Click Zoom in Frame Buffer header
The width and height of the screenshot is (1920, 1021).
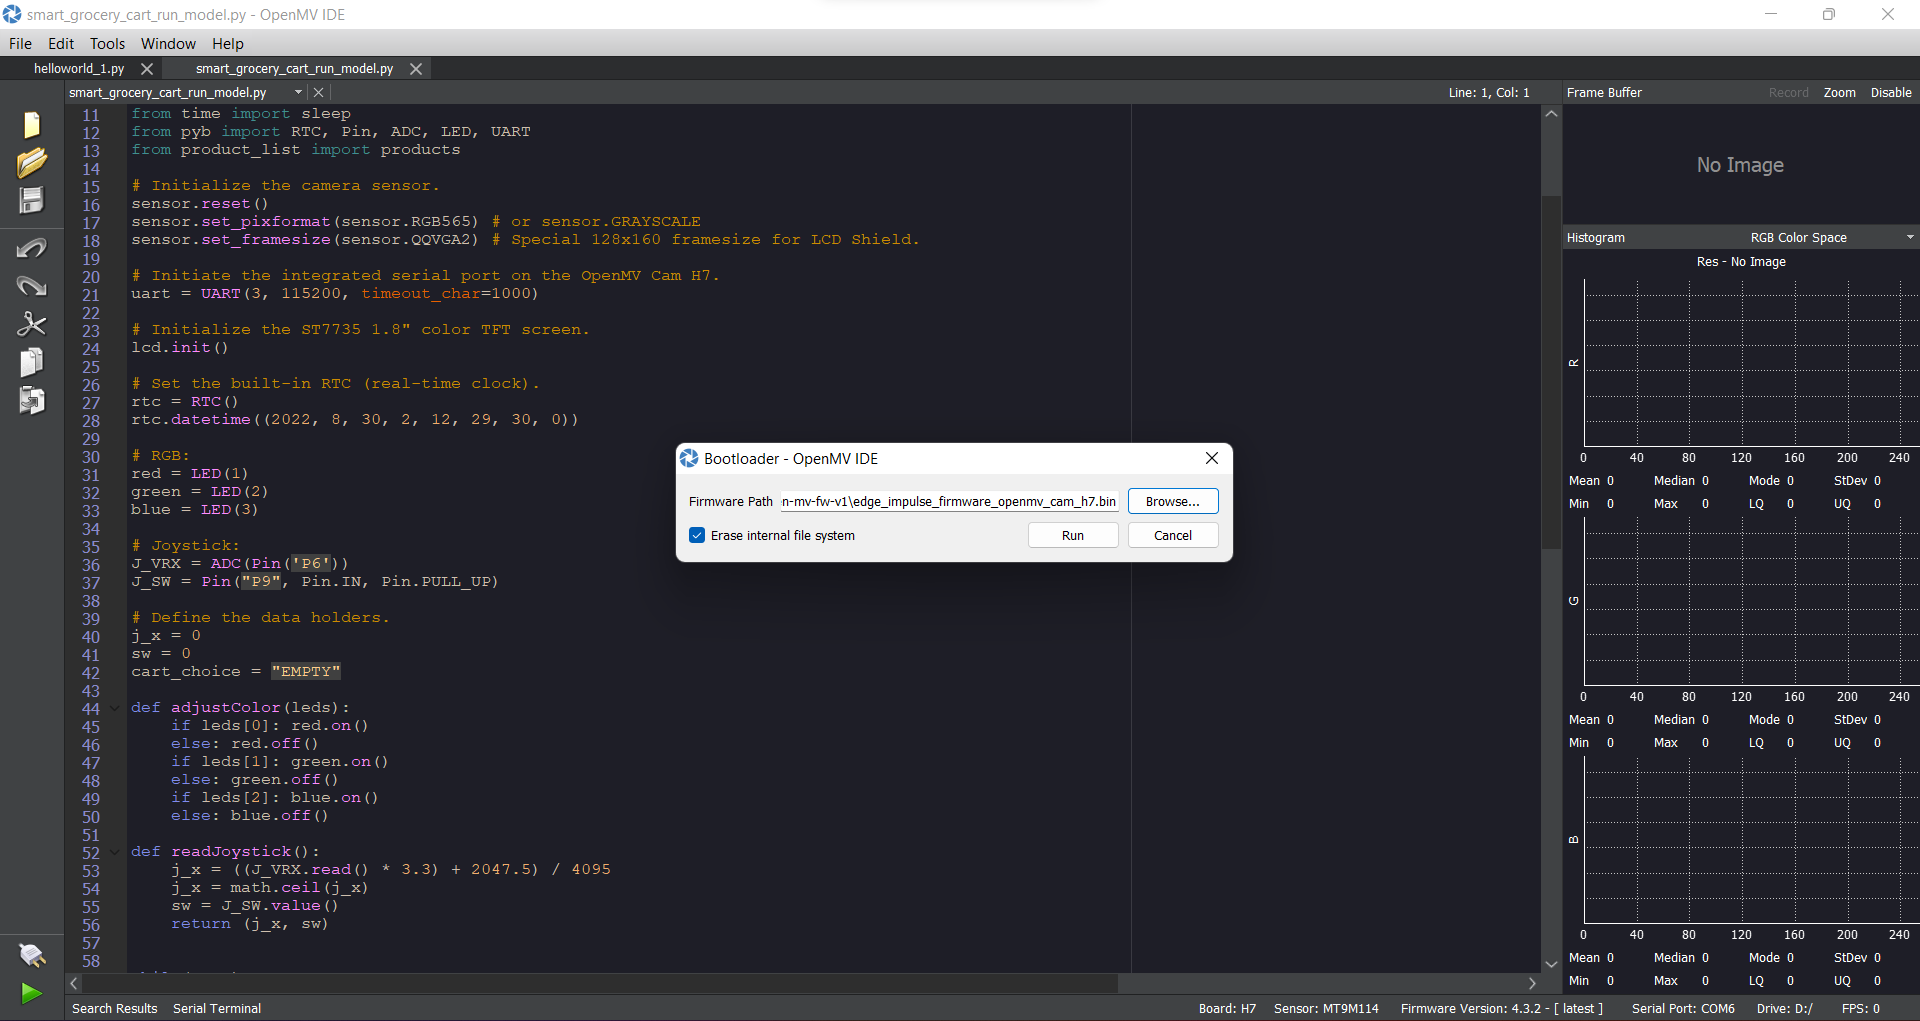1839,93
